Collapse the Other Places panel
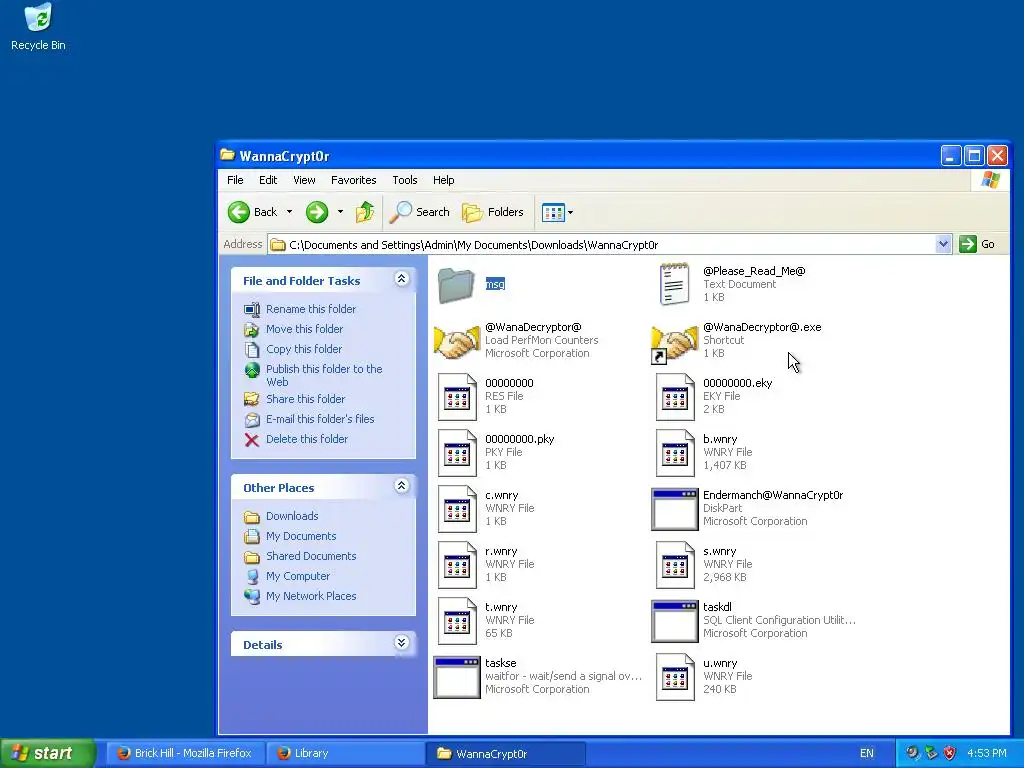This screenshot has height=768, width=1024. (x=401, y=486)
